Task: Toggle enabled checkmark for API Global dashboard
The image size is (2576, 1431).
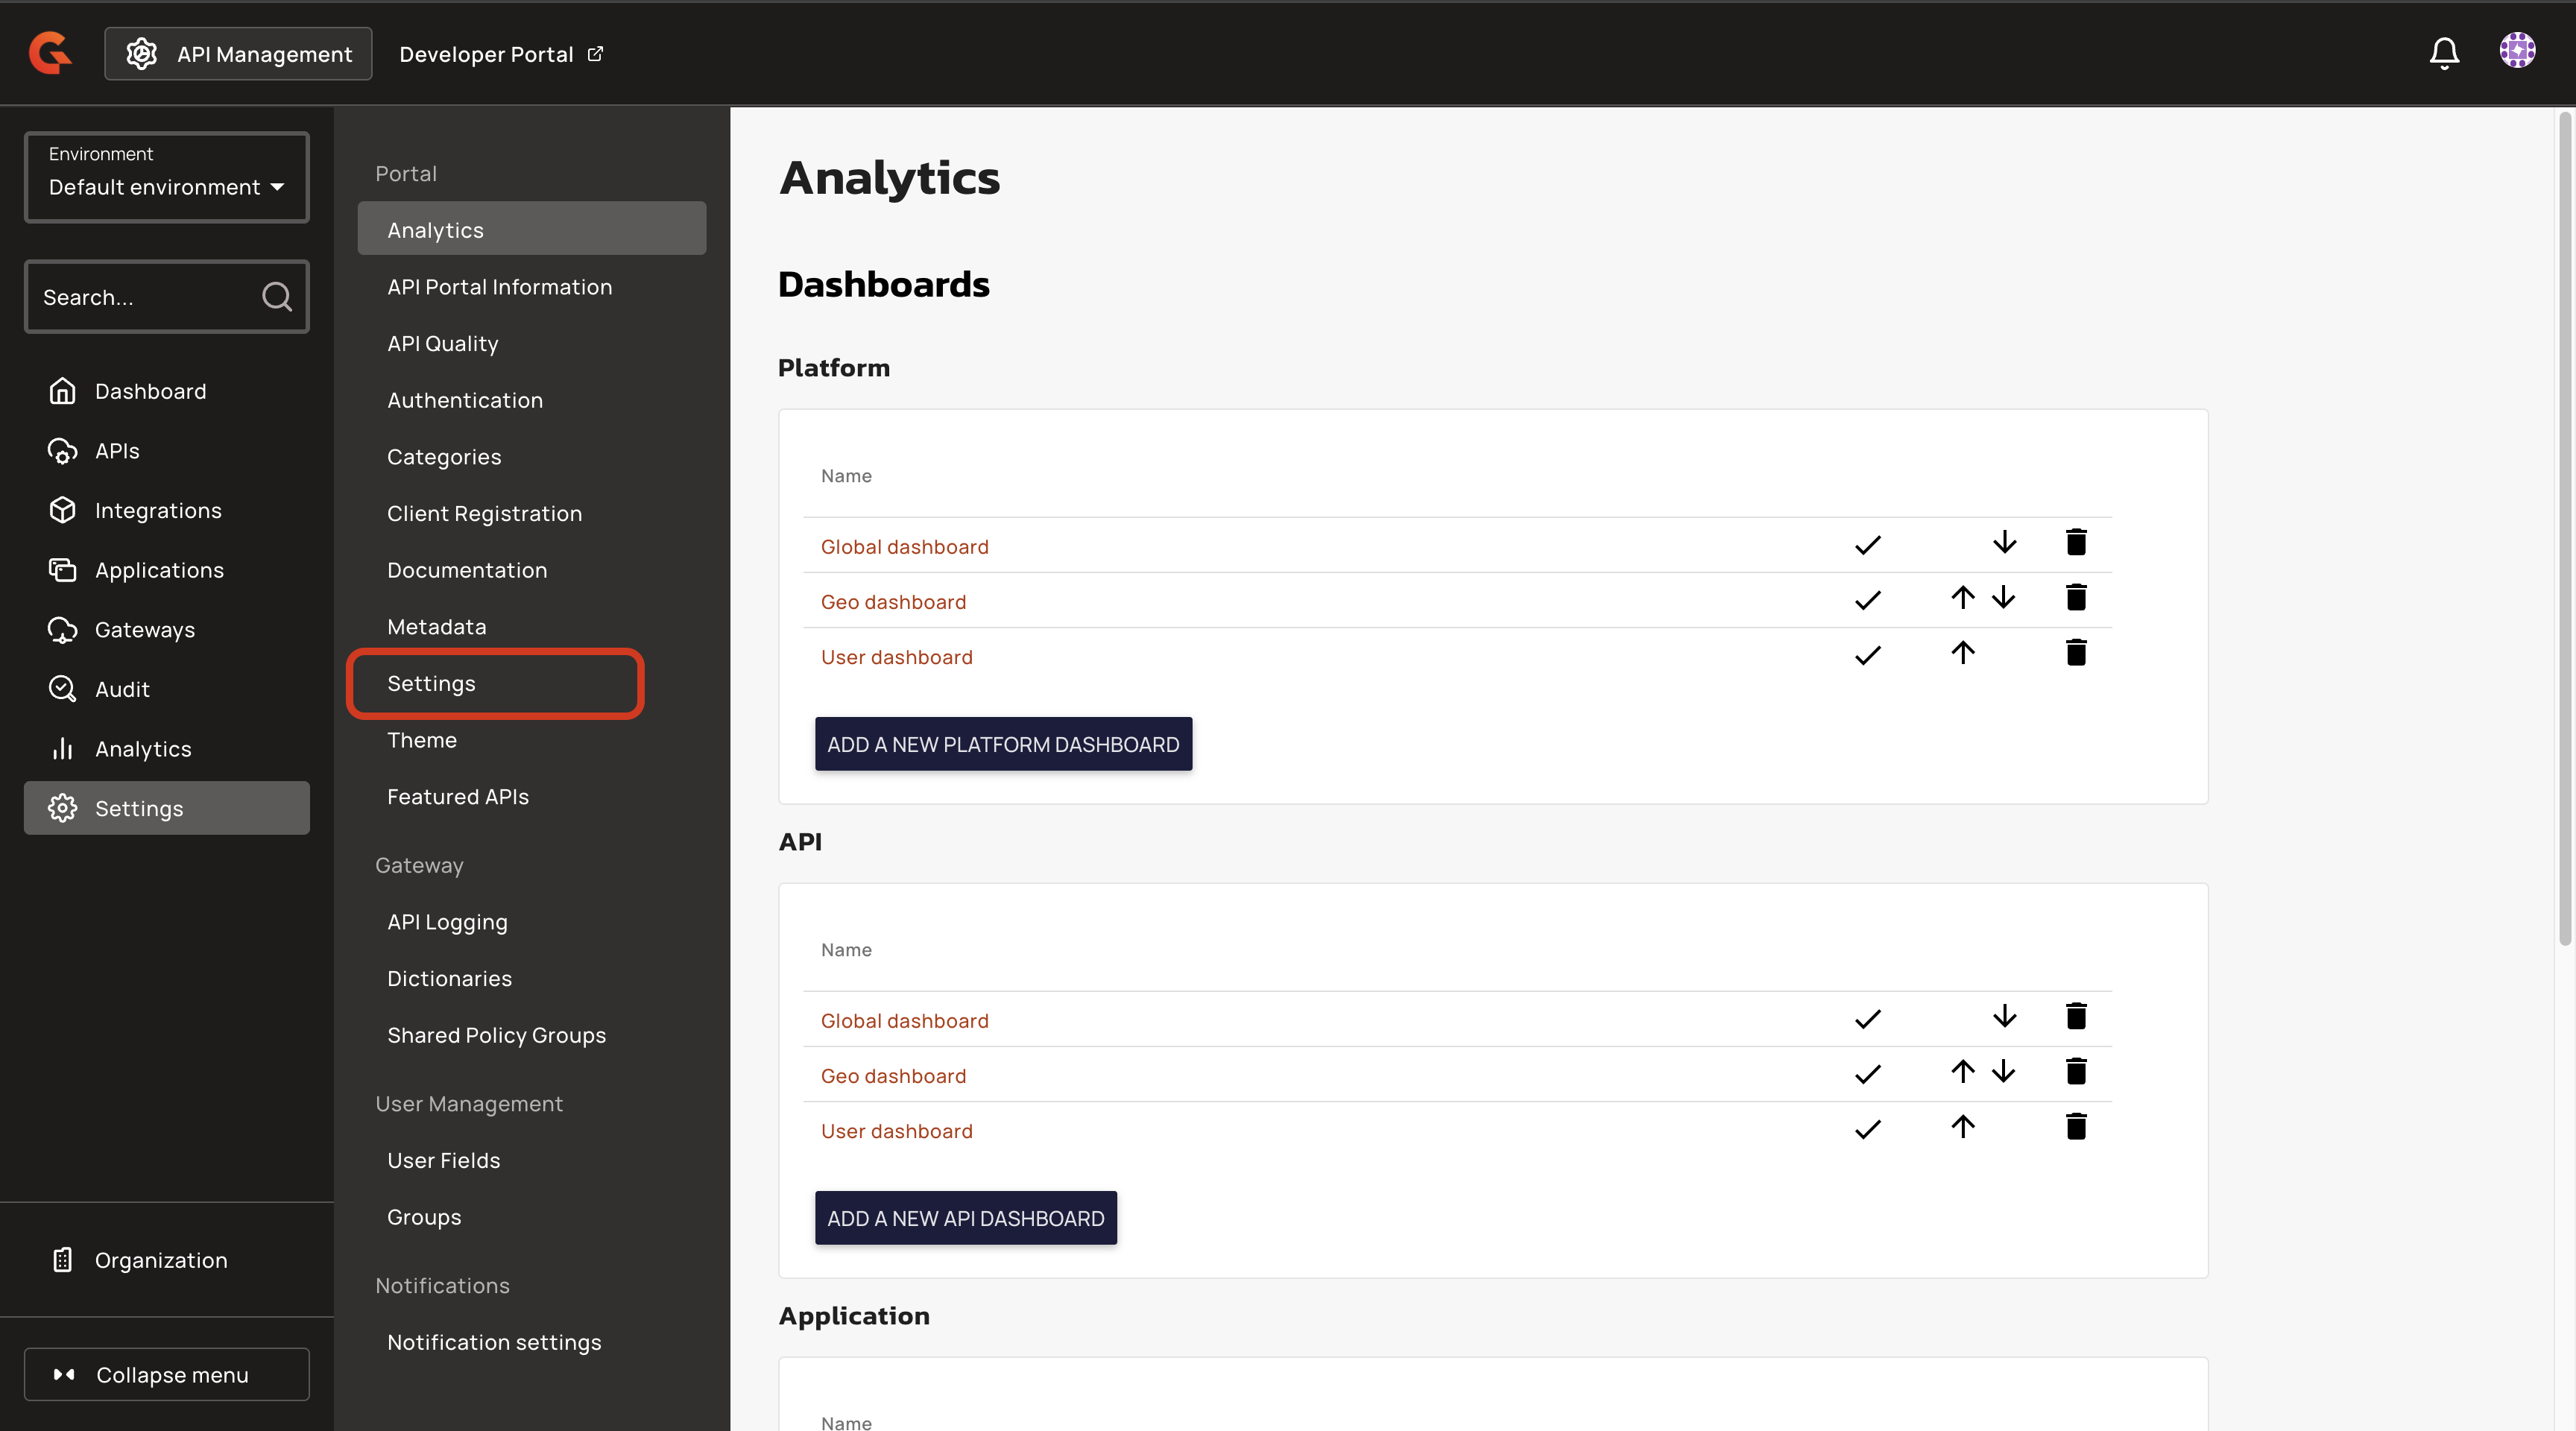Action: tap(1867, 1020)
